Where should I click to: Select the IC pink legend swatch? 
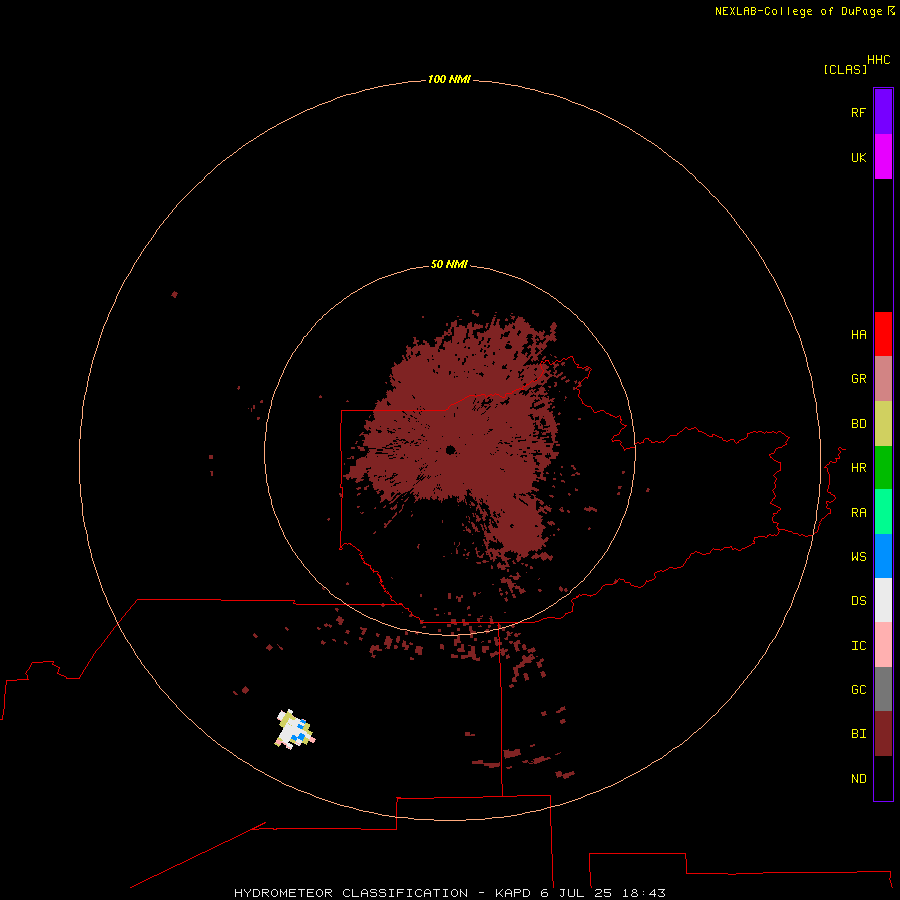tap(883, 645)
